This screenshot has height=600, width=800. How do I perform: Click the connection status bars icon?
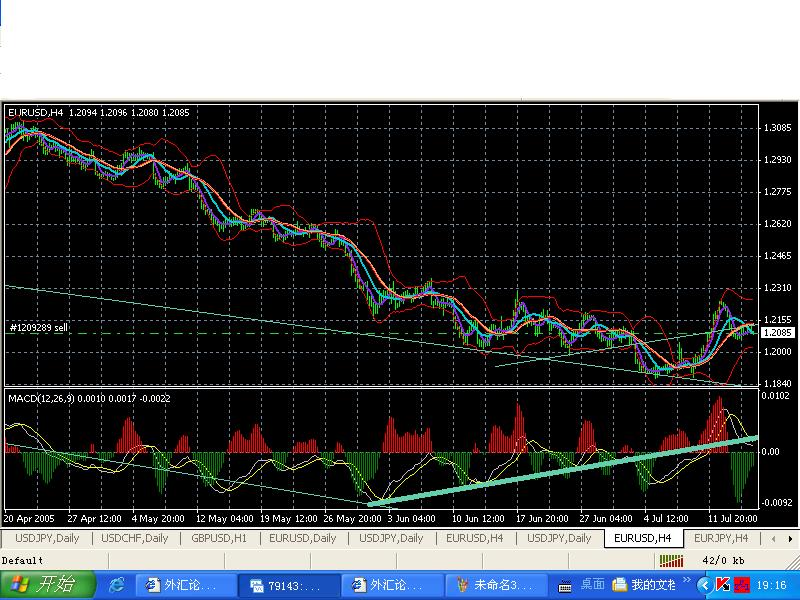tap(671, 561)
